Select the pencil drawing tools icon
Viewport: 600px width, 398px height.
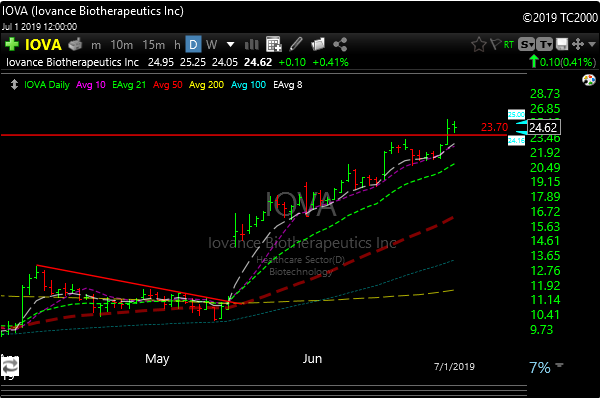pyautogui.click(x=296, y=44)
